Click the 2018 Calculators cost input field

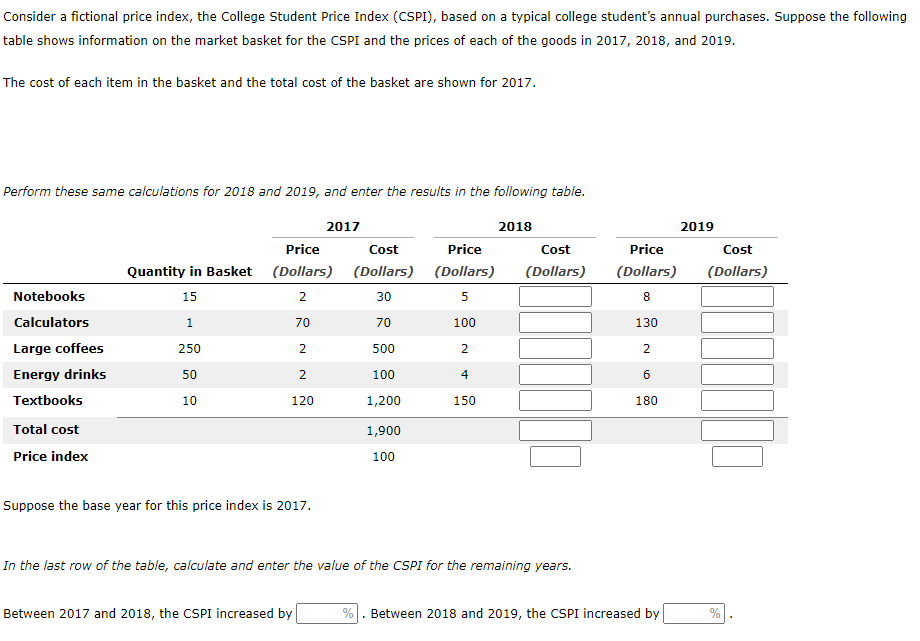[554, 321]
